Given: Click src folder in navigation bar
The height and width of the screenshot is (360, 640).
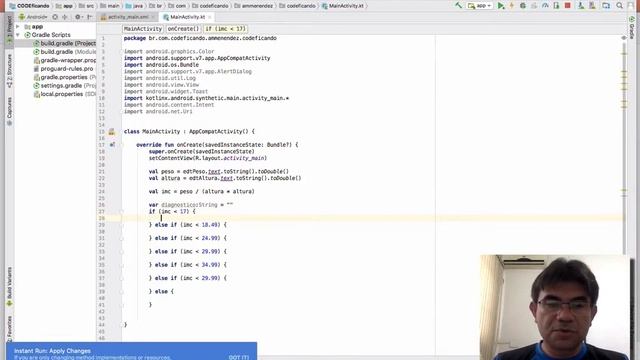Looking at the screenshot, I should (x=87, y=6).
